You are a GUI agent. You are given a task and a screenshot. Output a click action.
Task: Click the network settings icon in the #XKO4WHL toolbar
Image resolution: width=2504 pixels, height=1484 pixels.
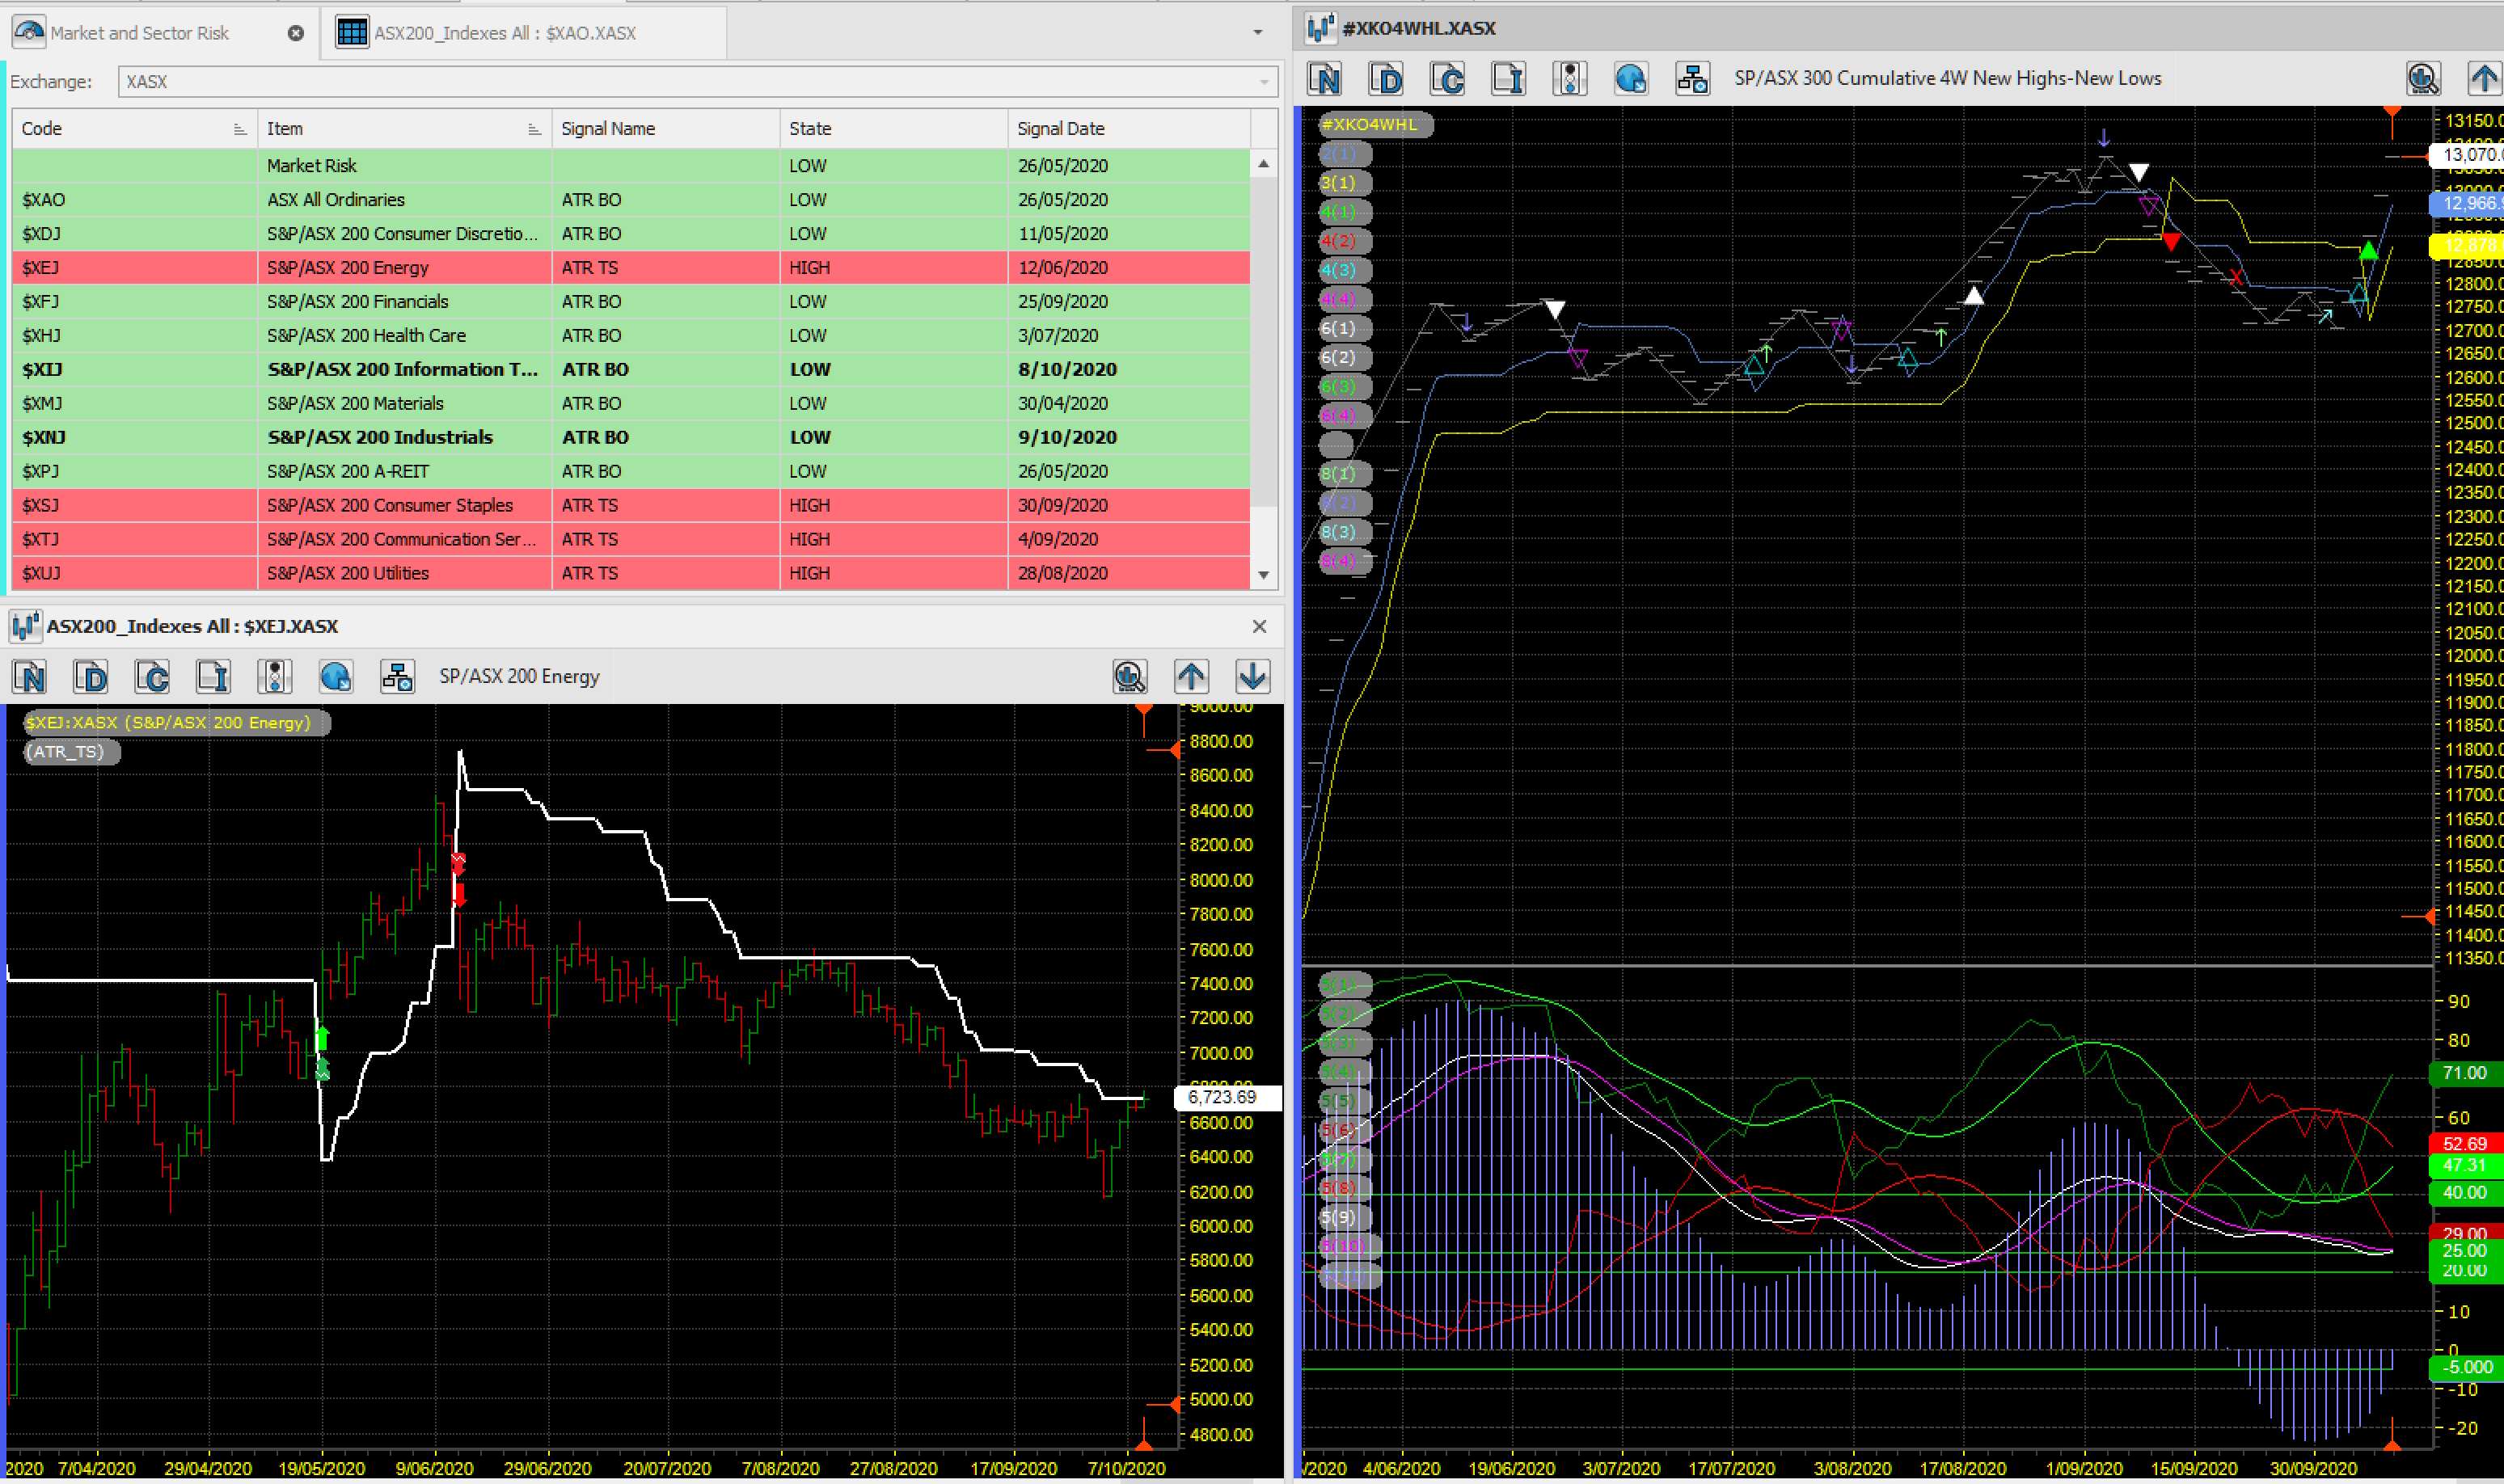[1692, 78]
